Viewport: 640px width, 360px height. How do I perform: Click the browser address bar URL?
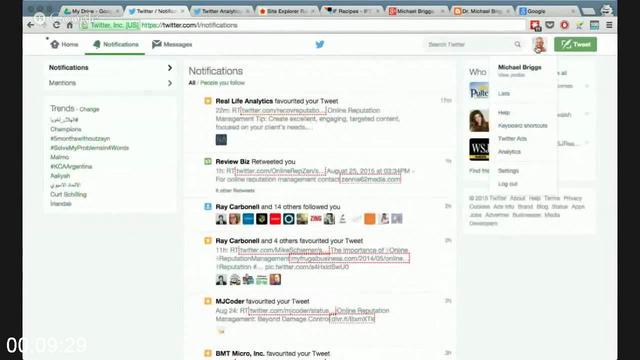189,25
